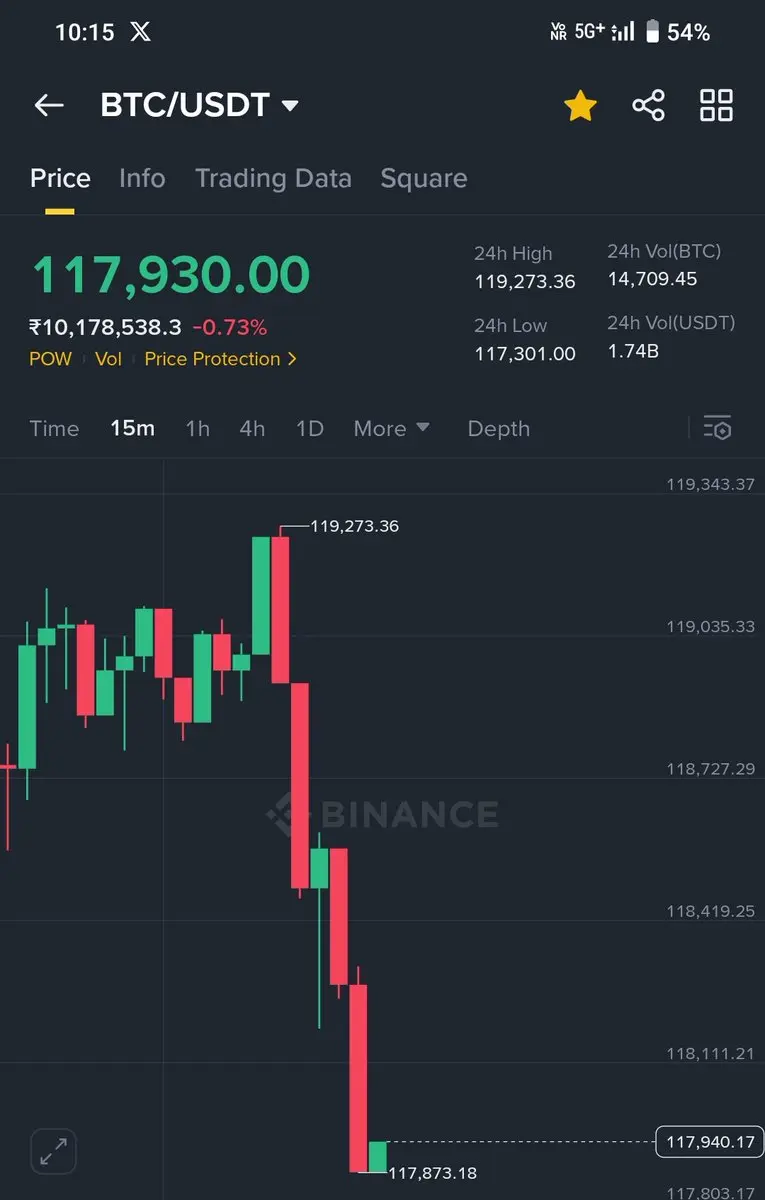Tap the X app icon in status bar
This screenshot has width=765, height=1200.
141,32
